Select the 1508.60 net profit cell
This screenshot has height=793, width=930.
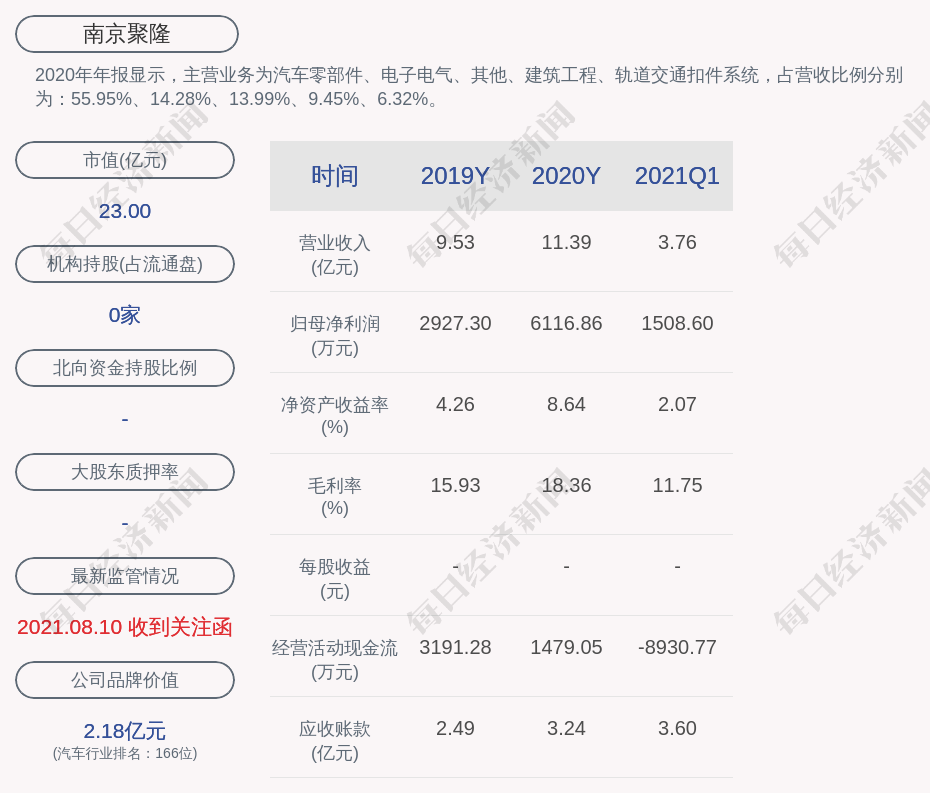pyautogui.click(x=677, y=323)
